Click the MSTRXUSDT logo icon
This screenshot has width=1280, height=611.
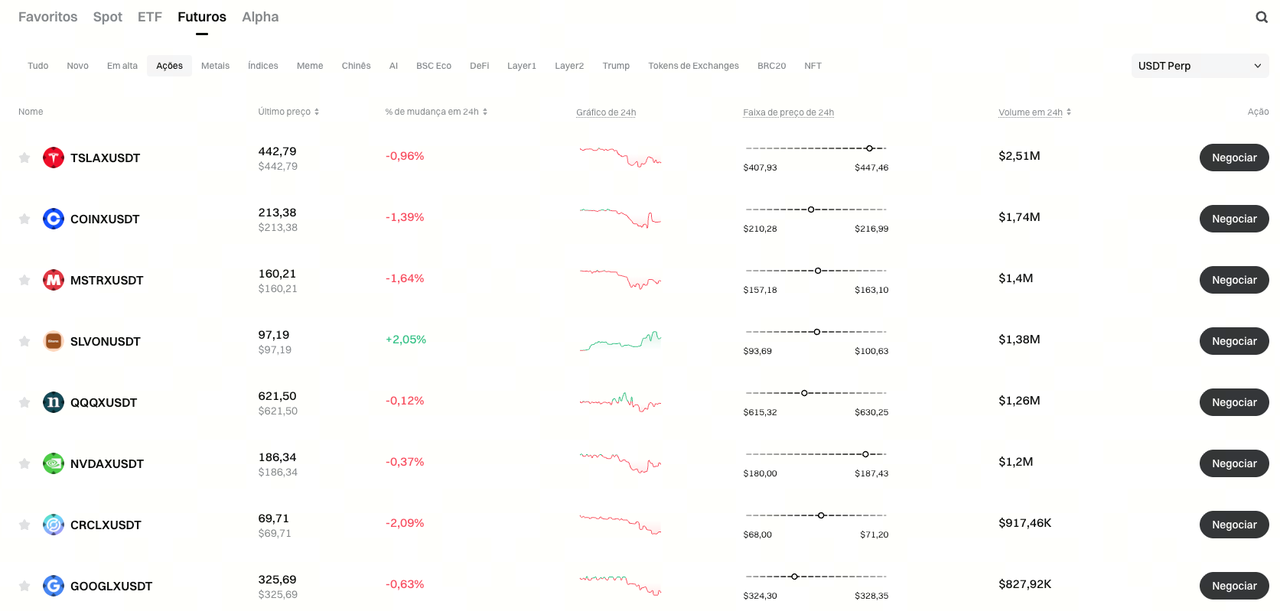pyautogui.click(x=53, y=280)
